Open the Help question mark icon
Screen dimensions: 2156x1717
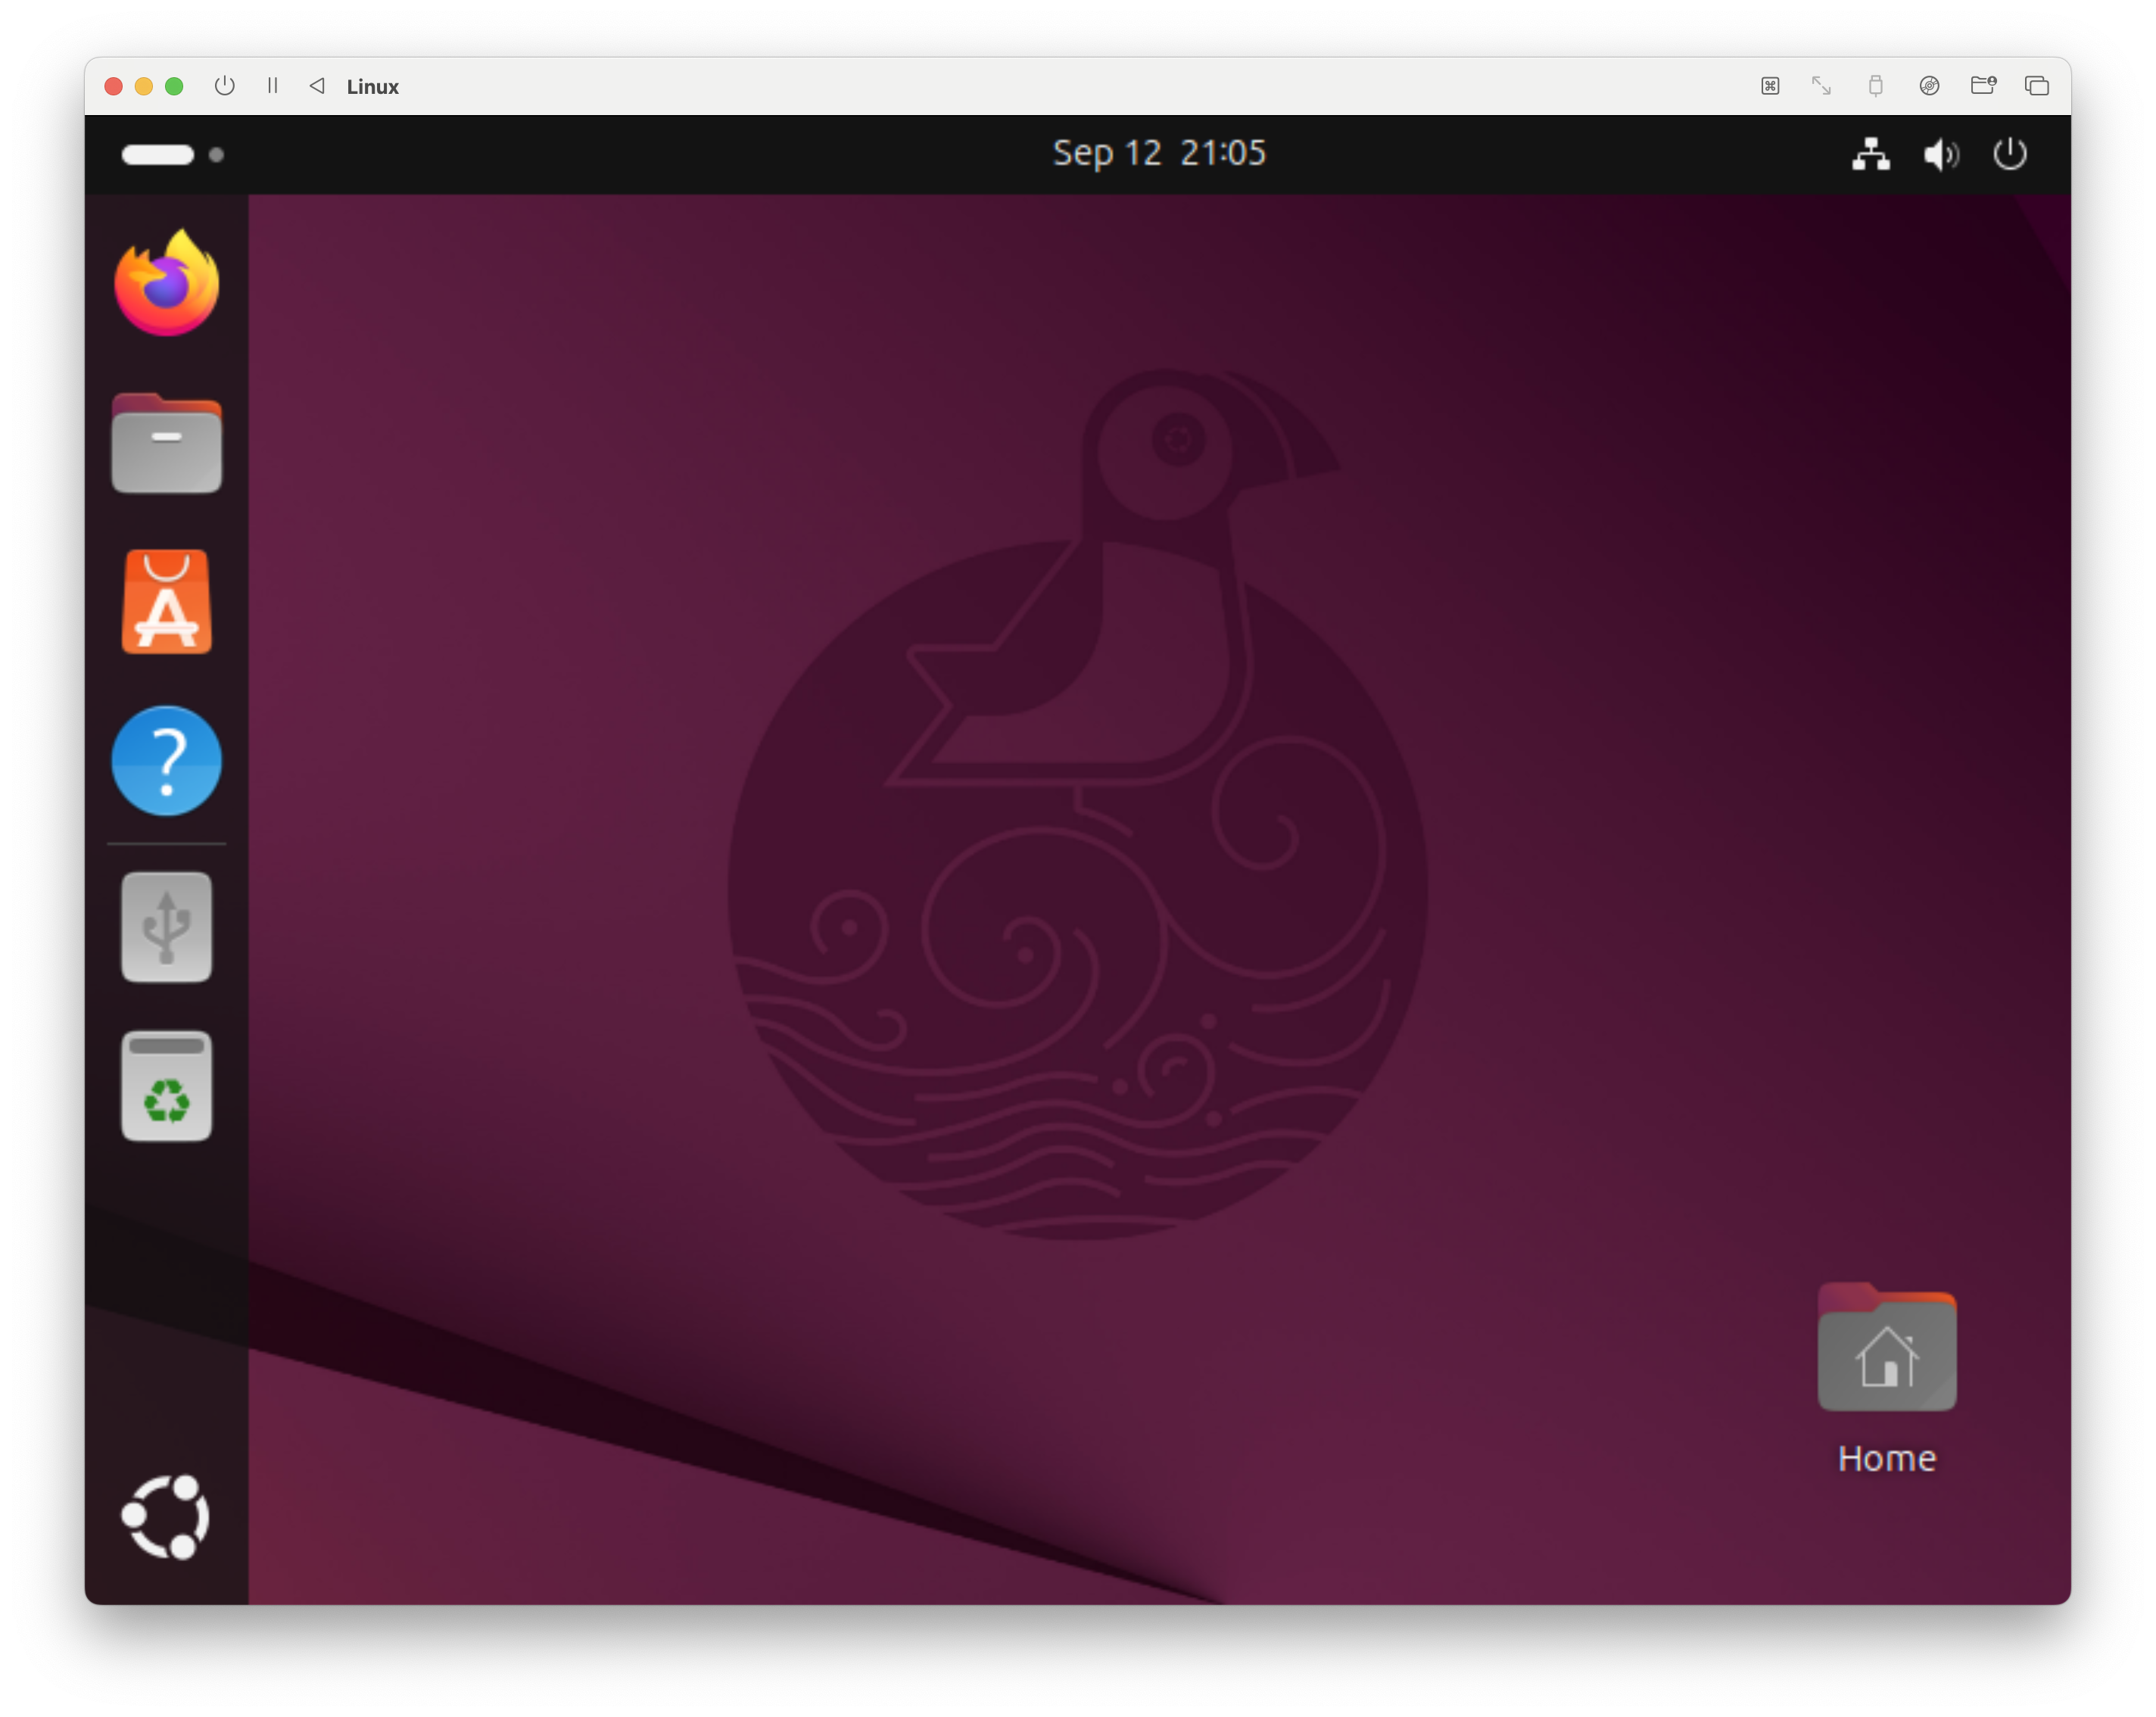pyautogui.click(x=166, y=761)
